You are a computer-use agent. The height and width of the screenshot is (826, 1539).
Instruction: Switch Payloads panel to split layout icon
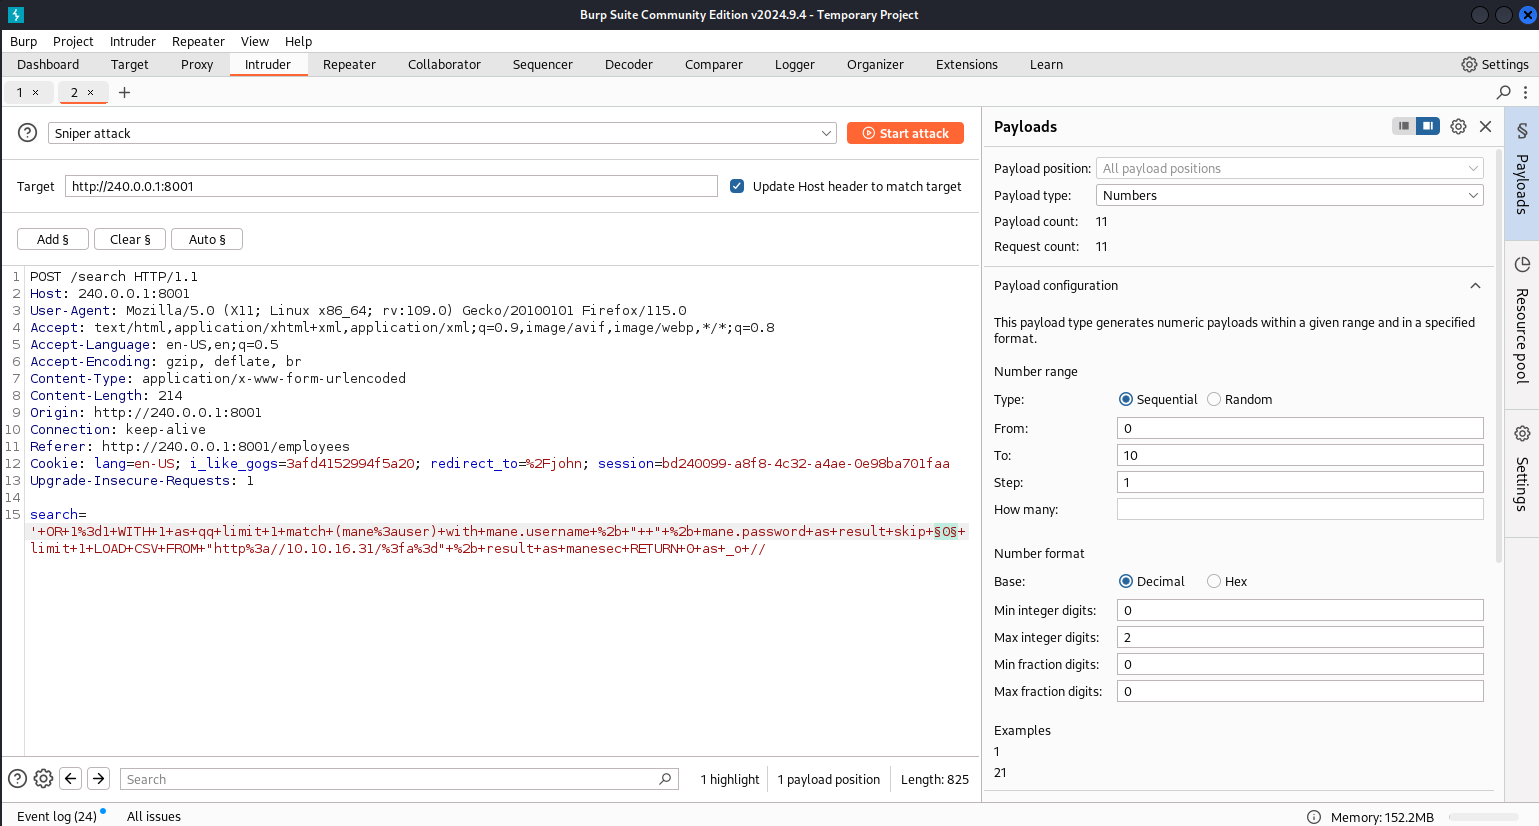[x=1428, y=126]
